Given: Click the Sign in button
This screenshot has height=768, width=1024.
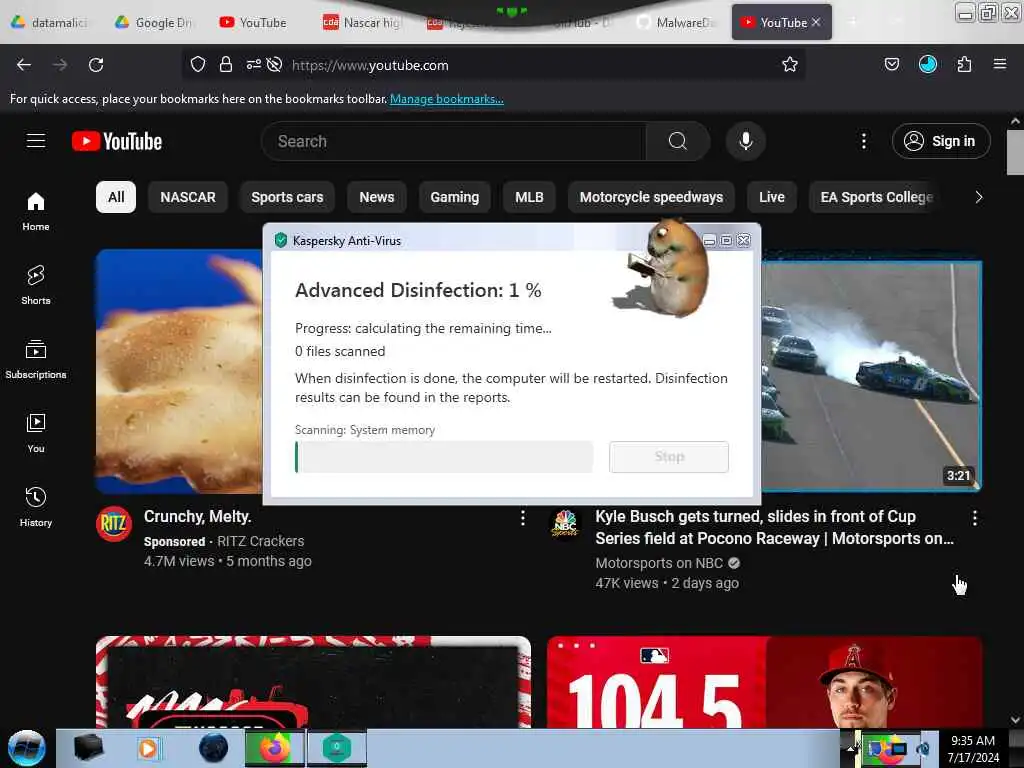Looking at the screenshot, I should coord(941,141).
